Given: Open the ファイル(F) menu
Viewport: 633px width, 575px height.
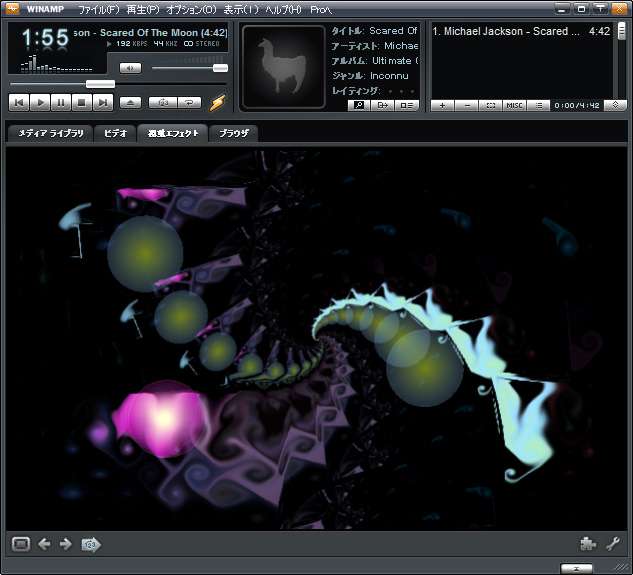Looking at the screenshot, I should tap(99, 9).
